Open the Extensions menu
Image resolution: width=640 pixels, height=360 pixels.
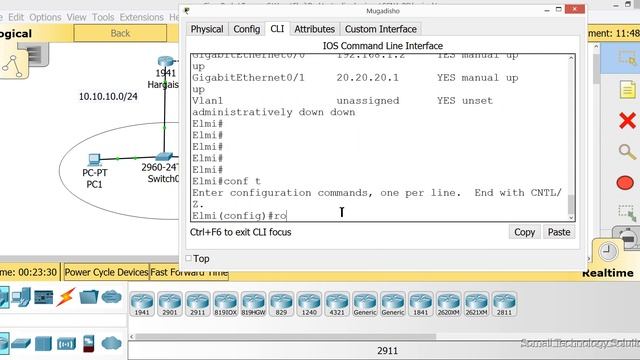pyautogui.click(x=142, y=17)
